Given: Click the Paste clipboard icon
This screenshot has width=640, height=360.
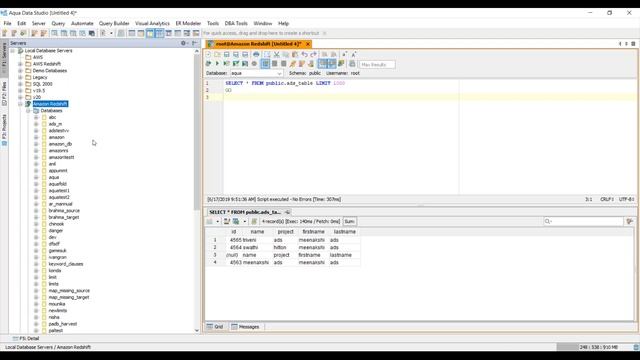Looking at the screenshot, I should click(295, 54).
